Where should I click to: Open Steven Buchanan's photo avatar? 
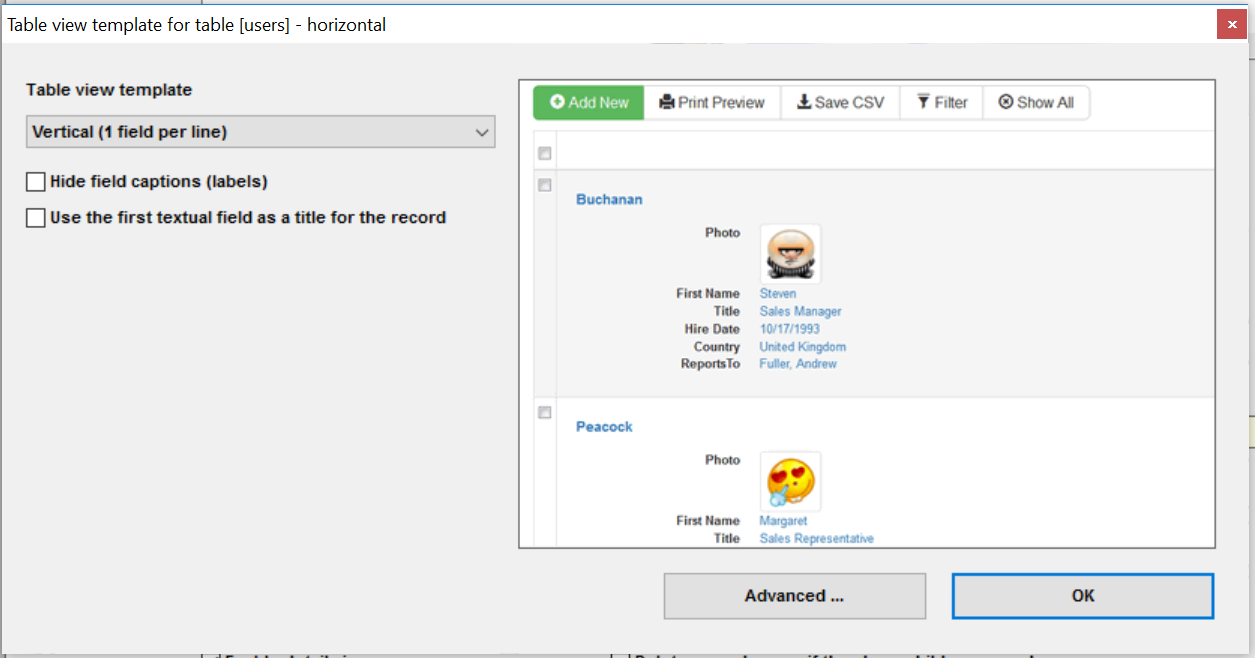[789, 253]
